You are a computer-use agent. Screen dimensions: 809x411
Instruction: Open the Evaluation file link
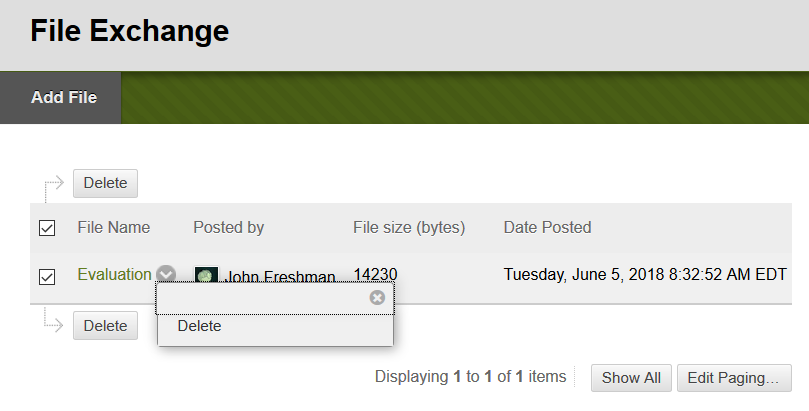point(115,274)
